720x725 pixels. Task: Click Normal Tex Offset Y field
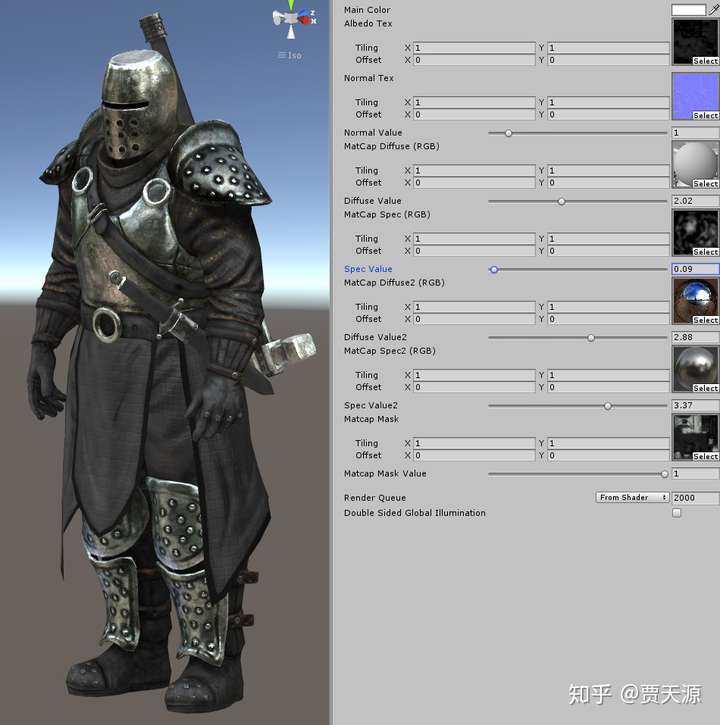[x=609, y=114]
